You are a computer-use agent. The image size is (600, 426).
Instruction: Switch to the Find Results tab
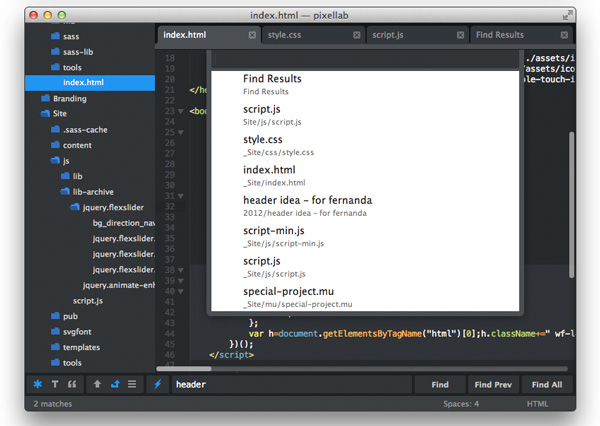pyautogui.click(x=521, y=35)
